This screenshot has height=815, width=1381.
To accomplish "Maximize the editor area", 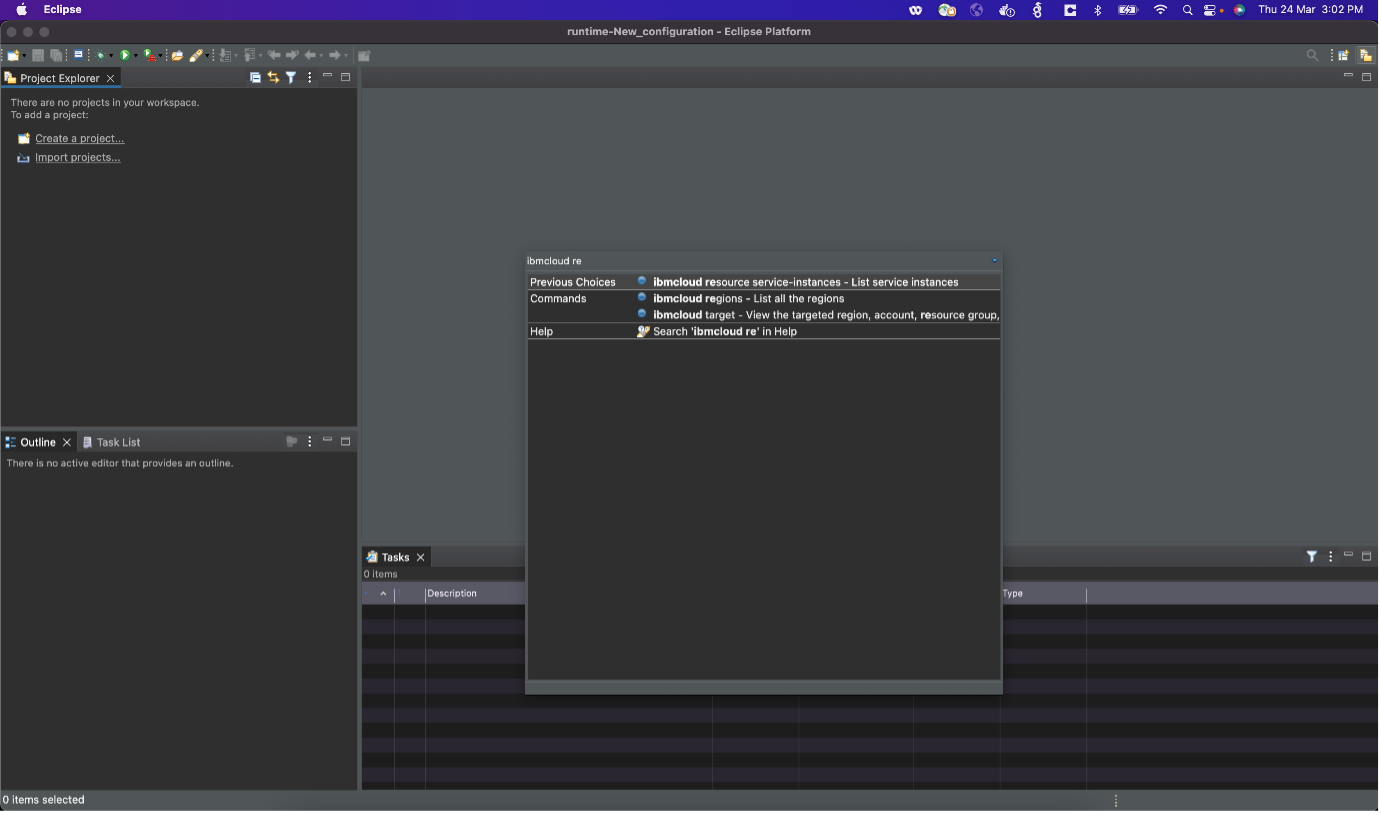I will 1366,76.
